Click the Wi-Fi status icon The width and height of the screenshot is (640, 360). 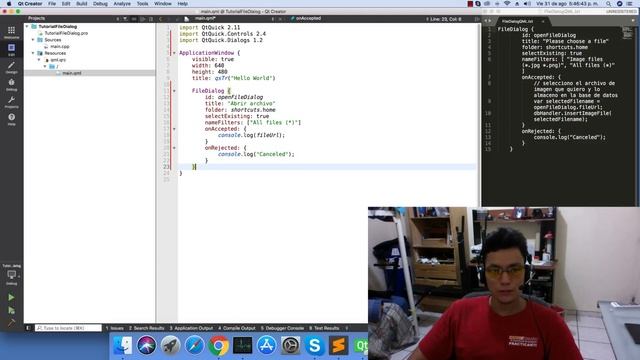pos(507,4)
